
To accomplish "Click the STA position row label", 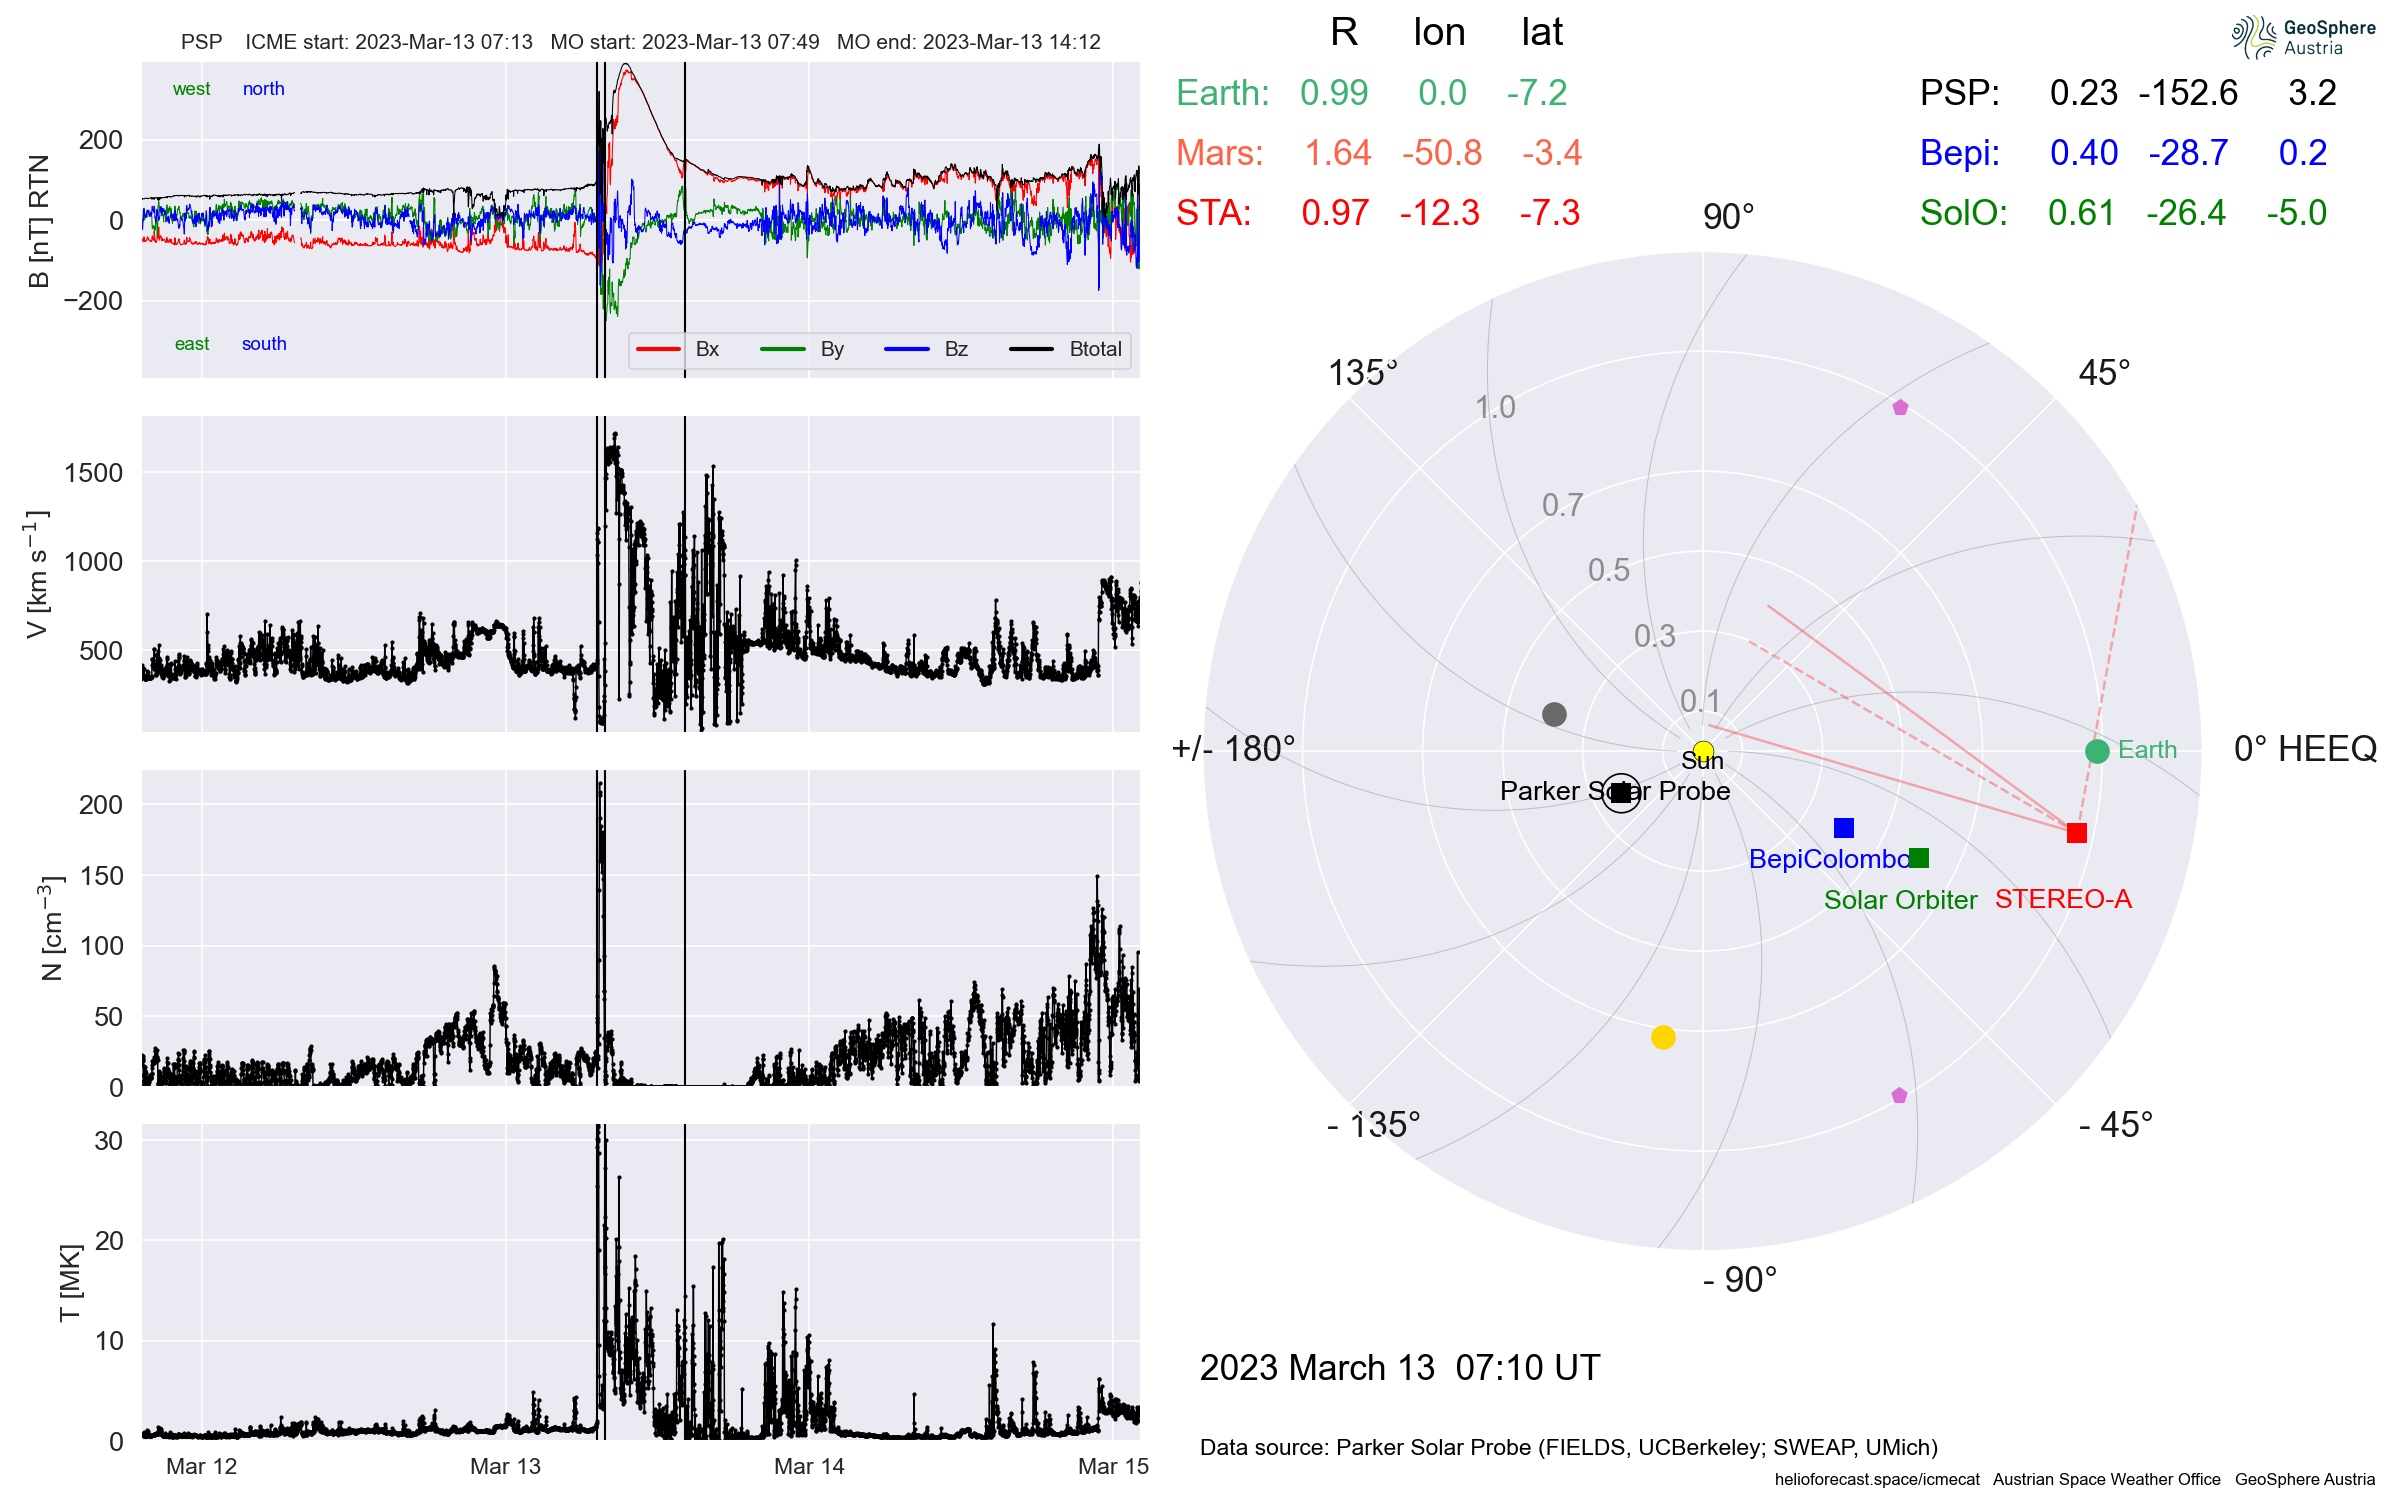I will tap(1213, 213).
